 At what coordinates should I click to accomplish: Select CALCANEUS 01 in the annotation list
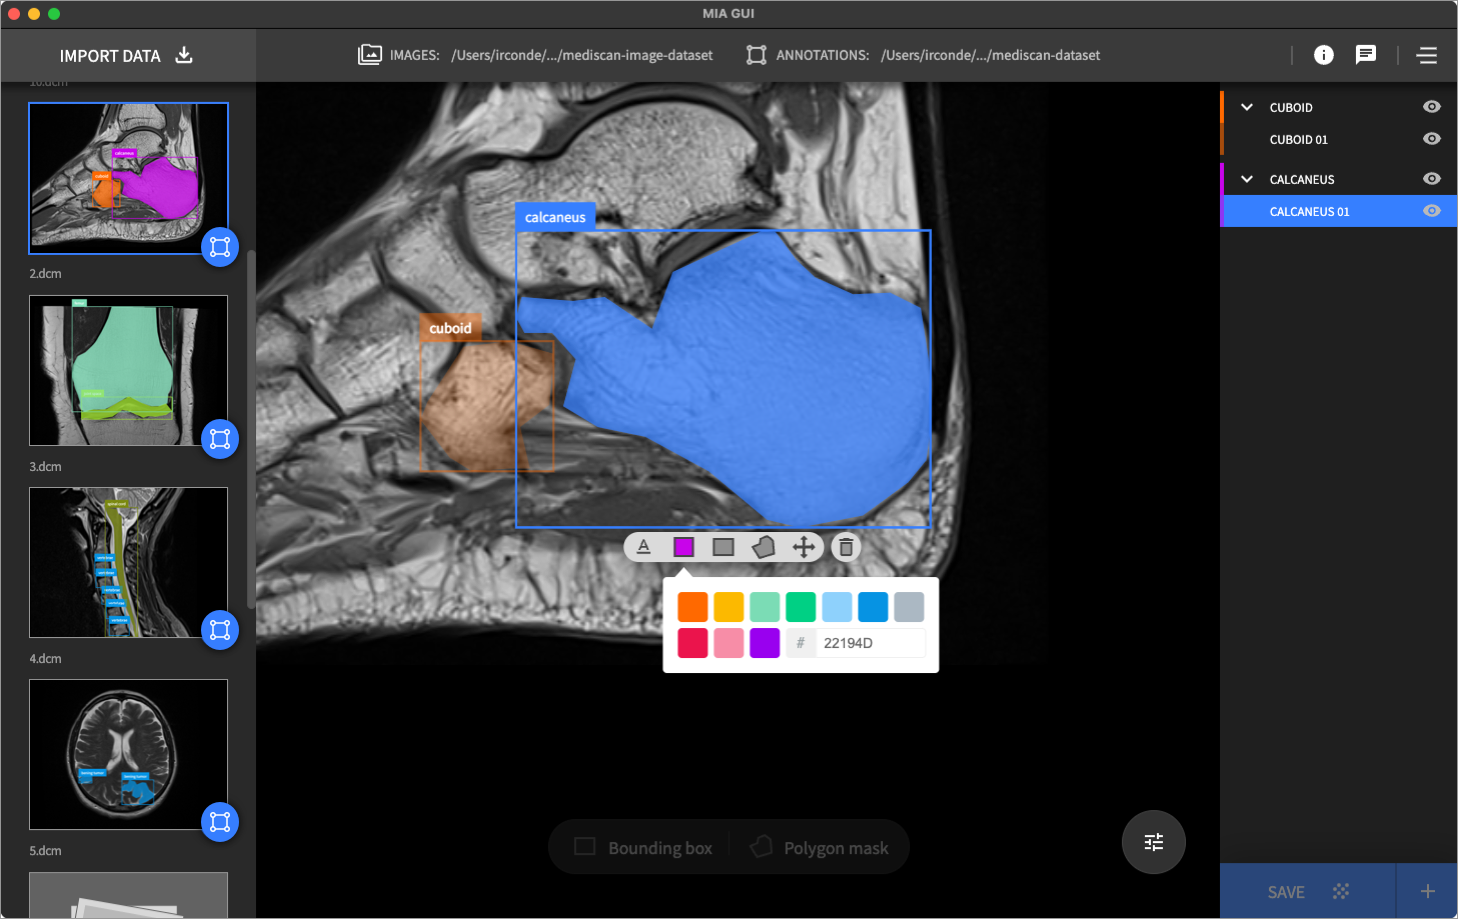click(x=1338, y=211)
